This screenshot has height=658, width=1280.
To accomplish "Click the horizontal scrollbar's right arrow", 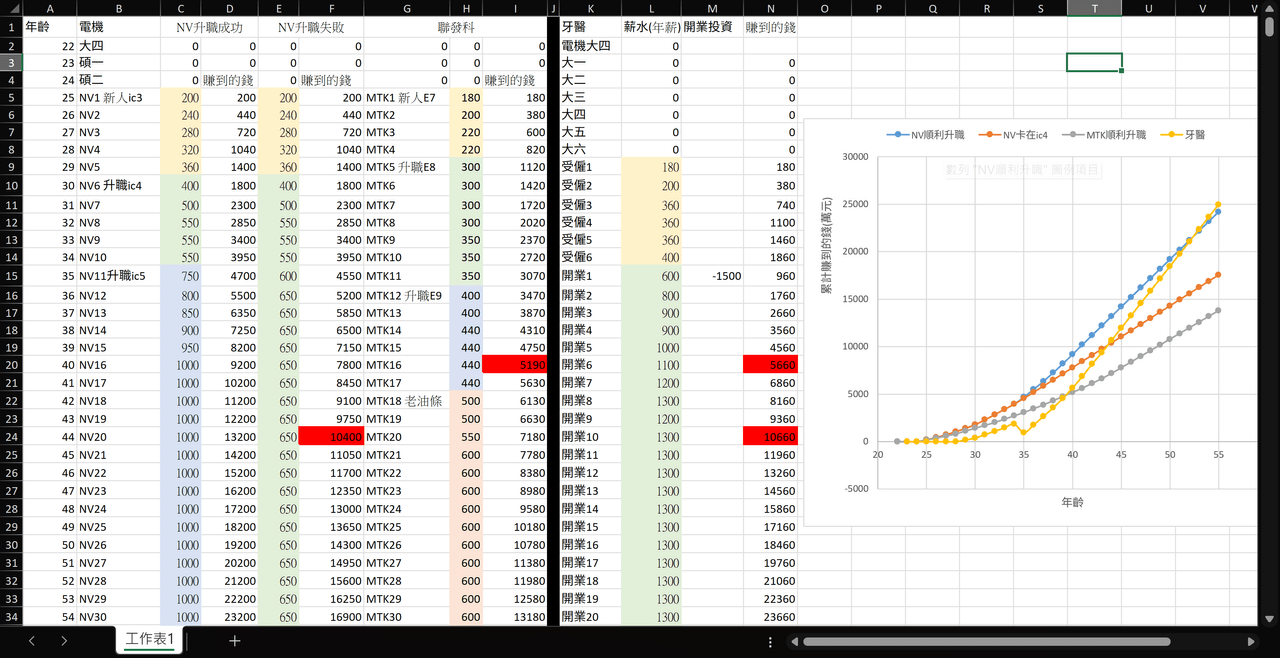I will click(x=1251, y=641).
